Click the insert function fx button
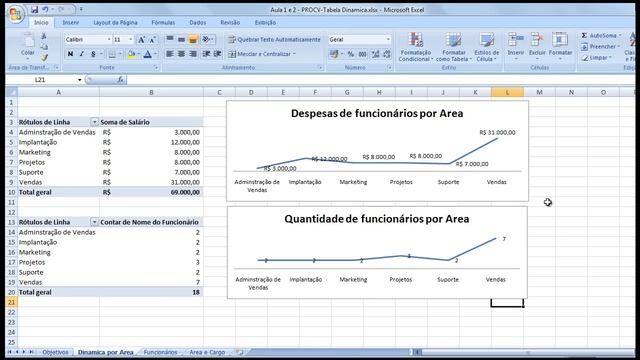The width and height of the screenshot is (640, 360). click(120, 80)
